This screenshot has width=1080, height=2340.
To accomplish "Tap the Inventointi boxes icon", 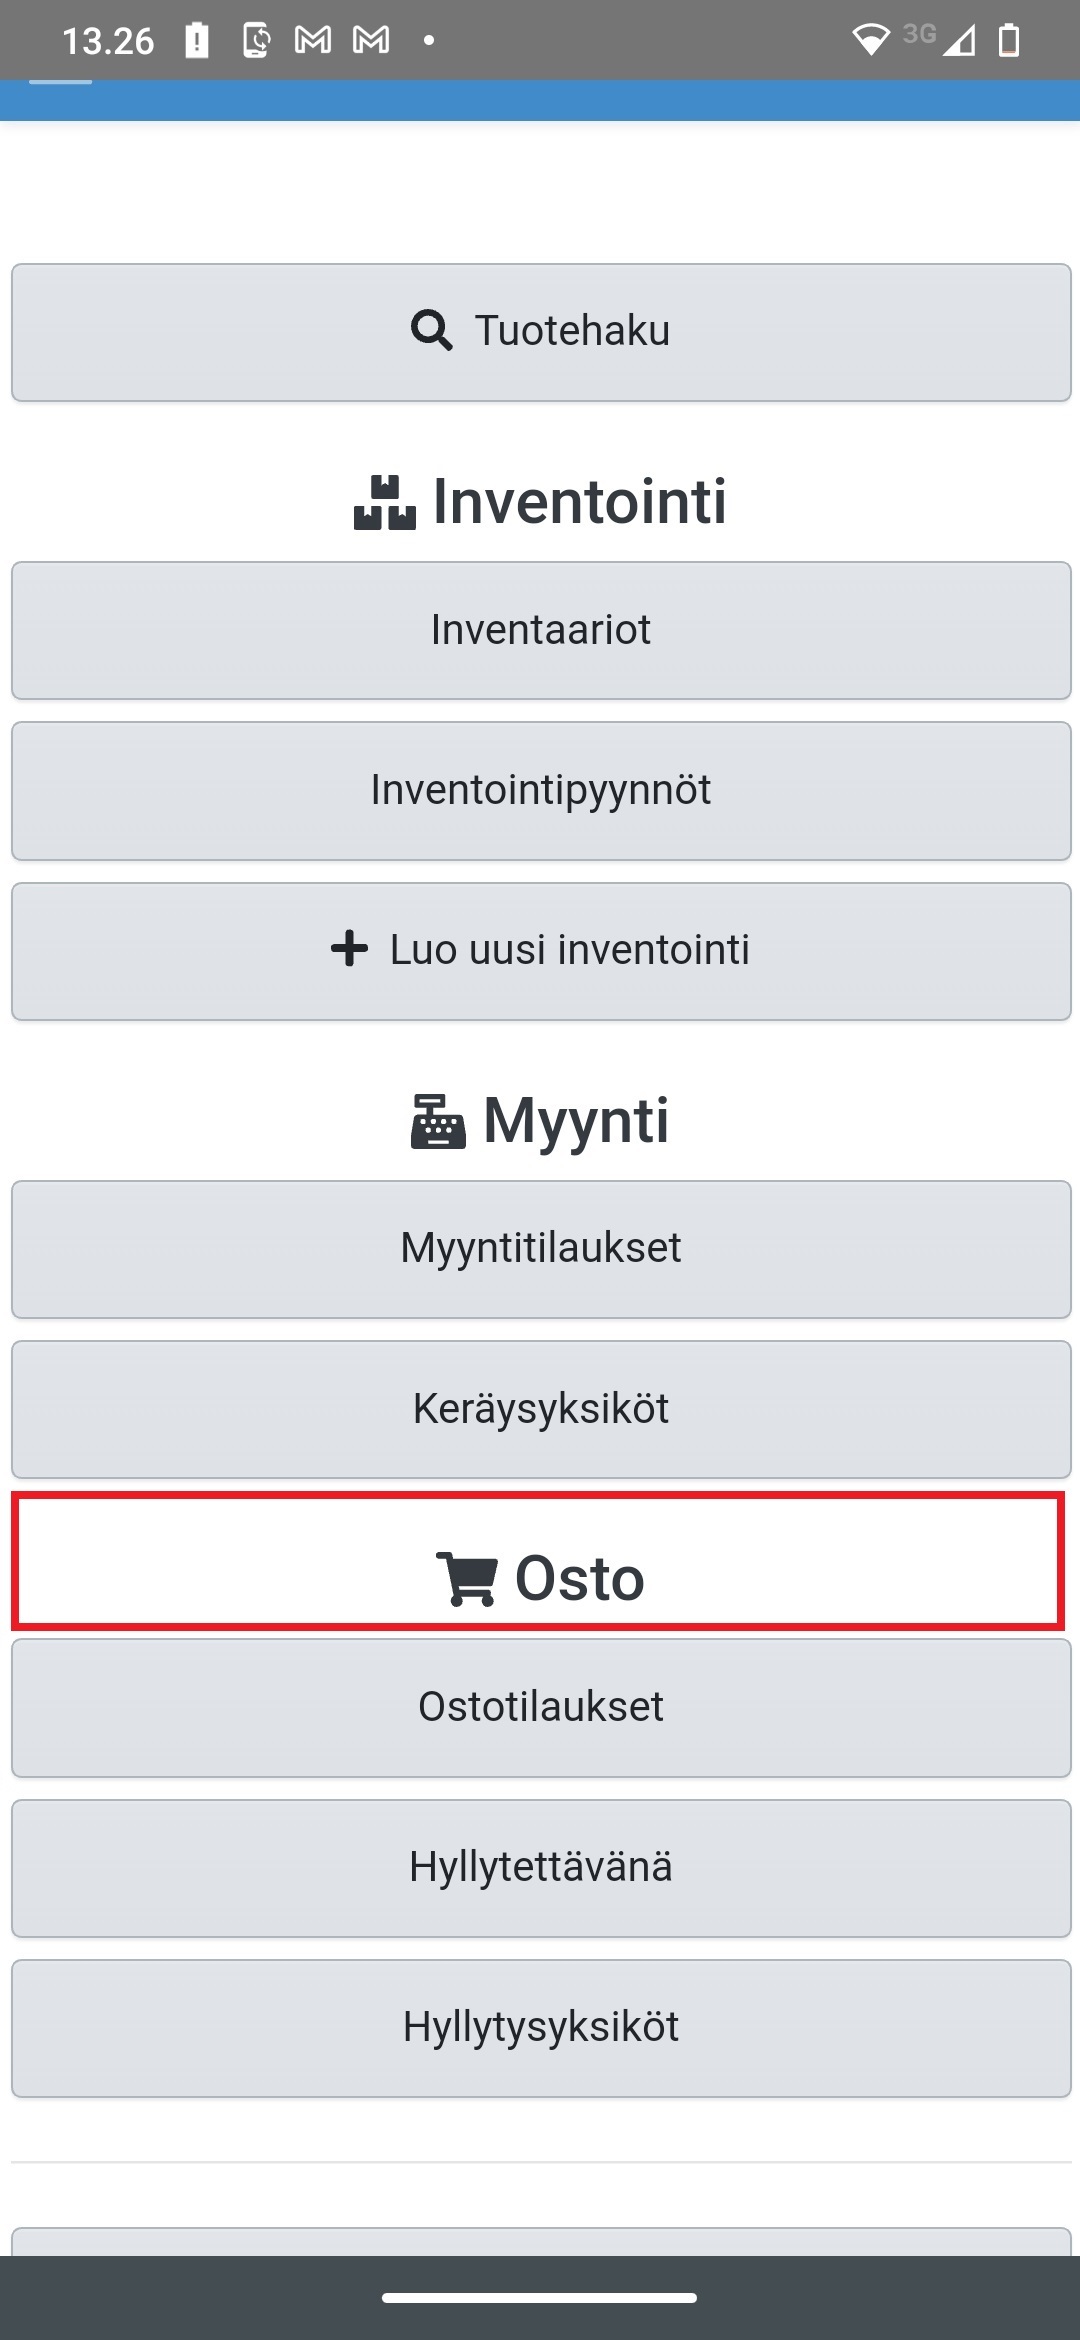I will (385, 502).
